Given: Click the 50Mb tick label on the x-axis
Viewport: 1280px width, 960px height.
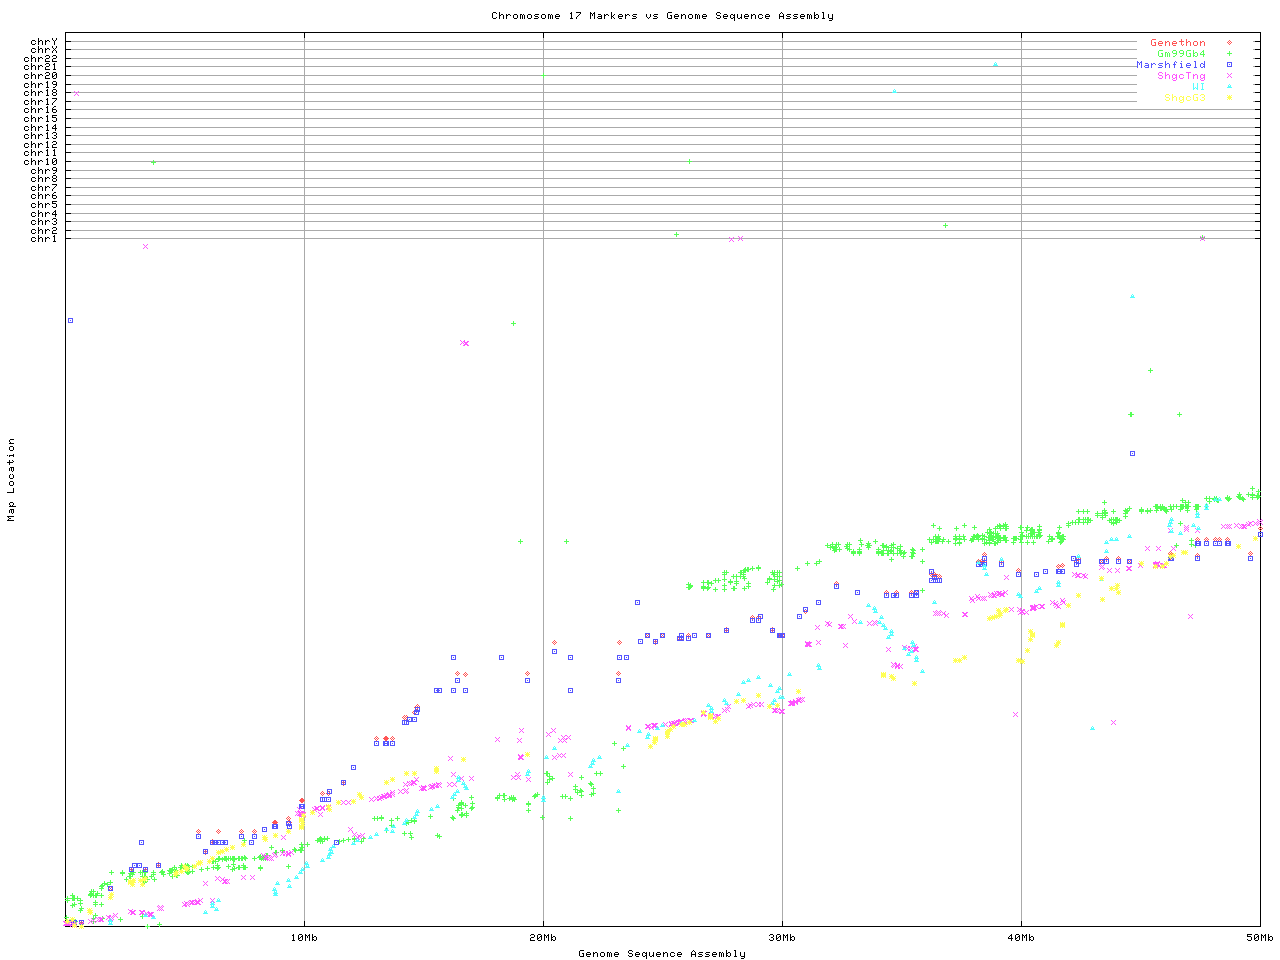Looking at the screenshot, I should click(1259, 937).
